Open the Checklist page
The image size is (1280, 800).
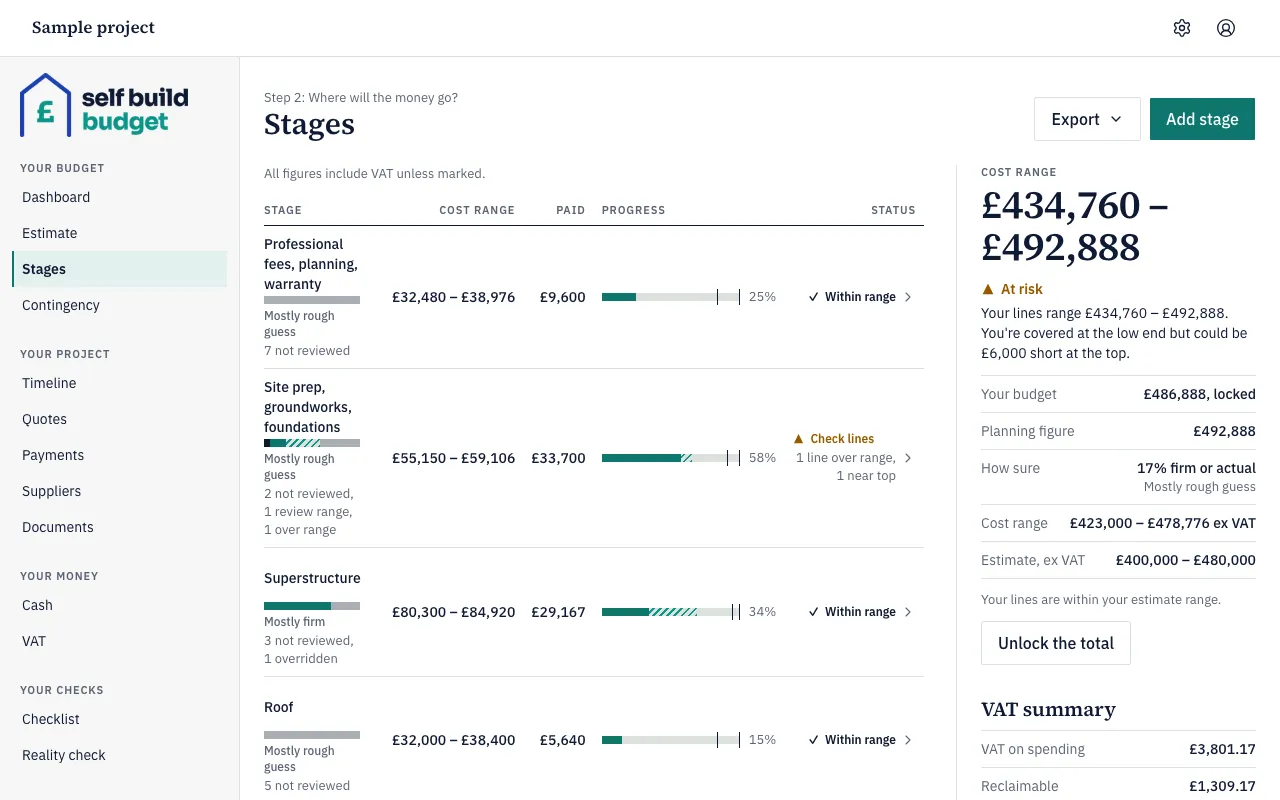(x=119, y=719)
